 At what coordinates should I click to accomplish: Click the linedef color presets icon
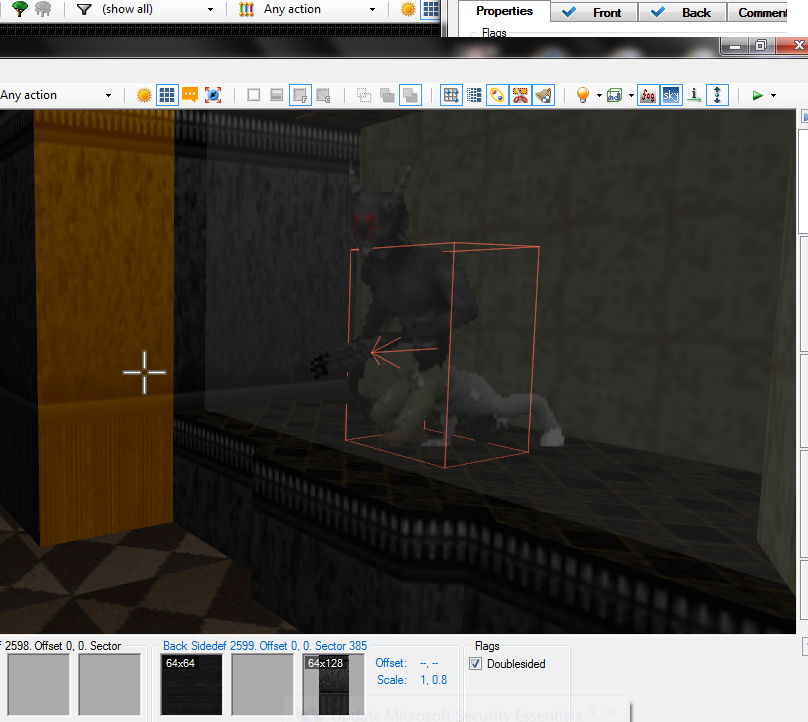point(246,9)
